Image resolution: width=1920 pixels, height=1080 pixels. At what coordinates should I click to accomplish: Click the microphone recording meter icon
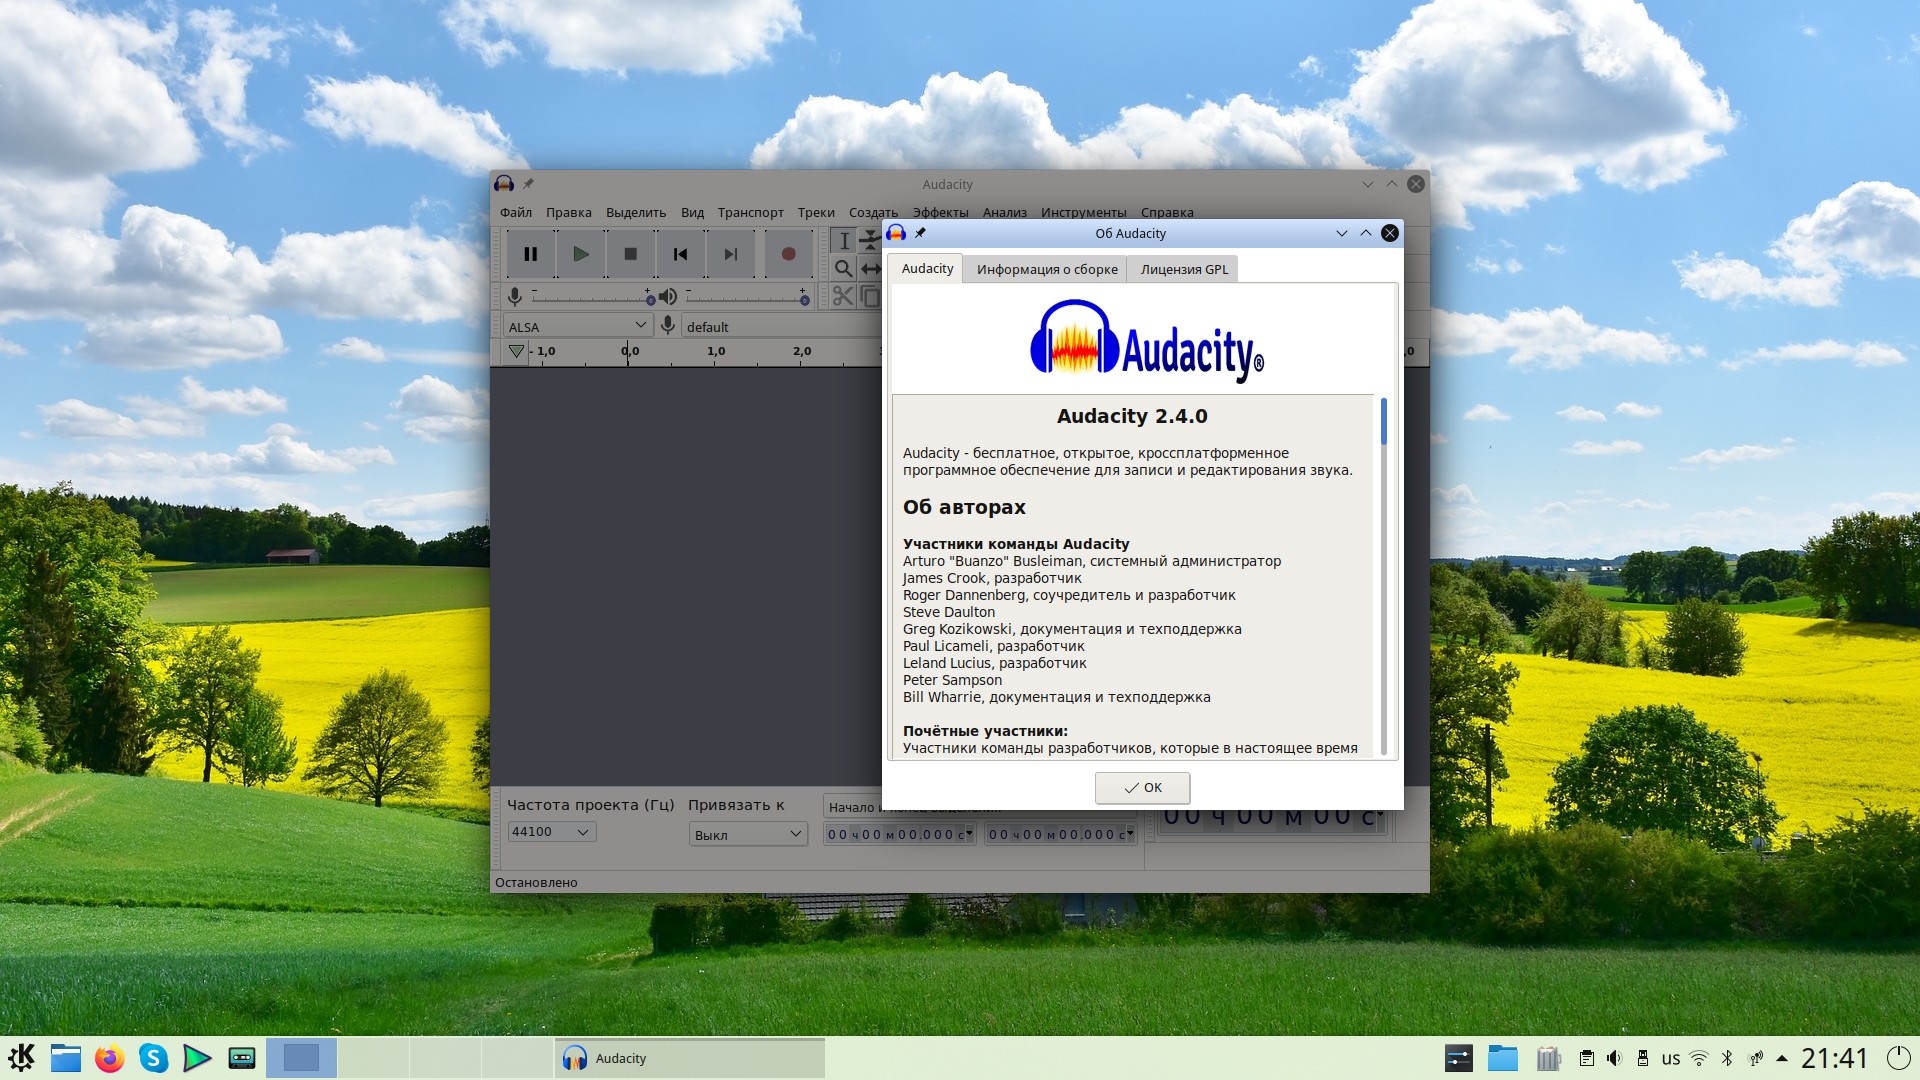(514, 296)
